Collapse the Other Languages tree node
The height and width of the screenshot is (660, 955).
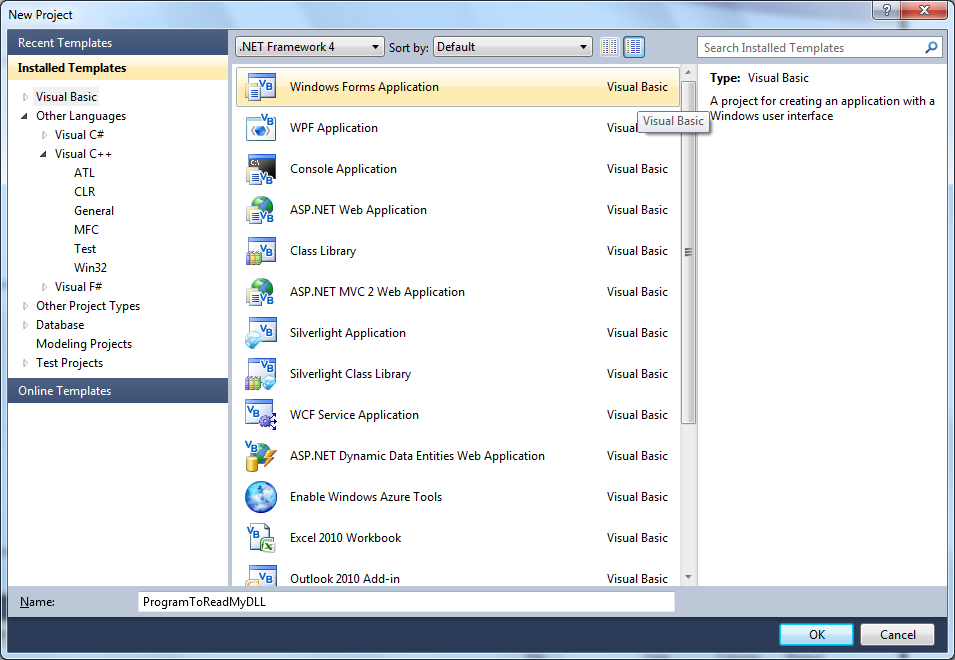pos(25,116)
